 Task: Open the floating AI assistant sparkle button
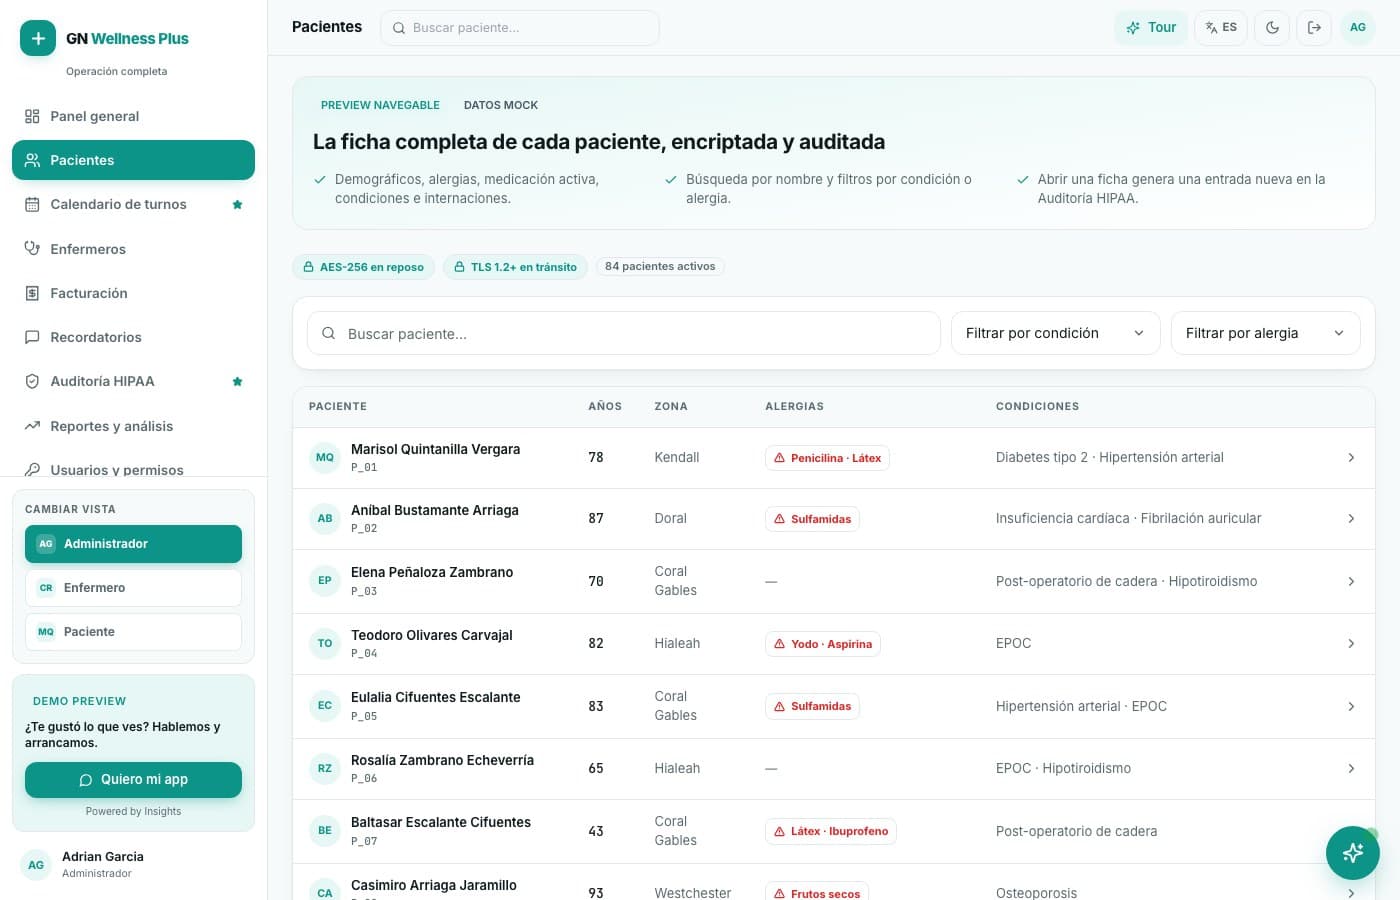tap(1353, 853)
